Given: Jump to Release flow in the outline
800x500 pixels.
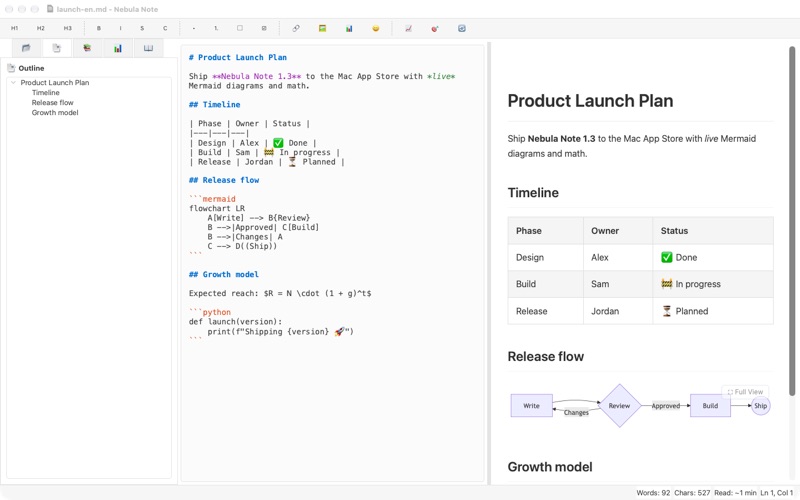Looking at the screenshot, I should 53,103.
